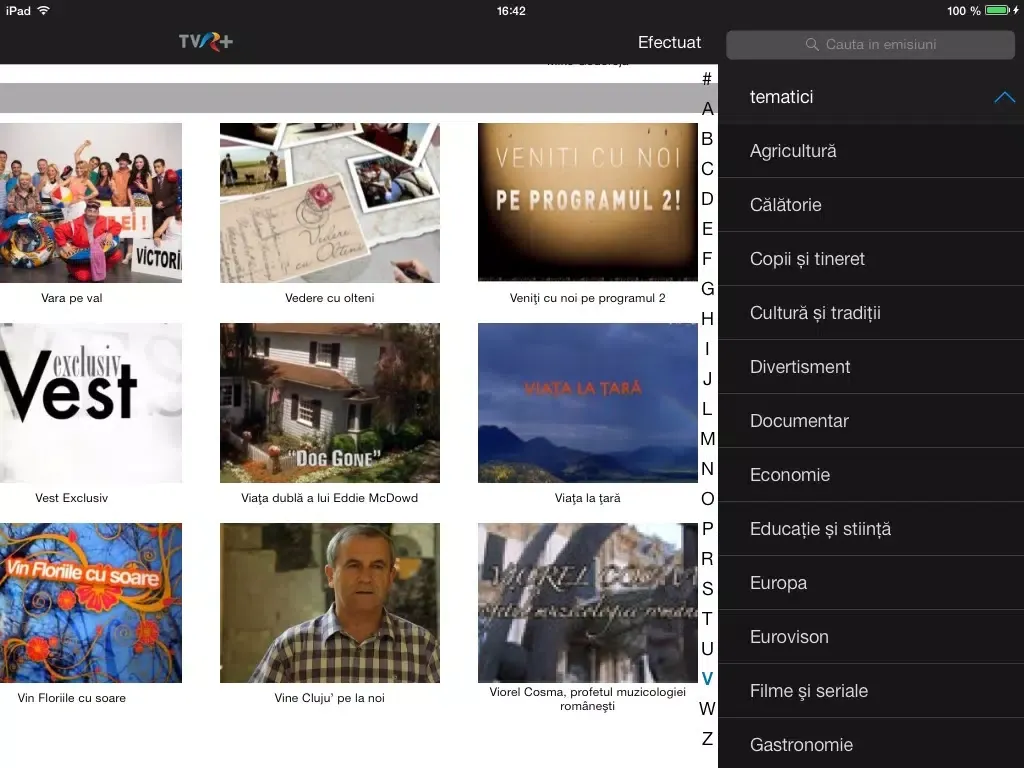Jump to letter D in index
1024x768 pixels.
coord(707,199)
